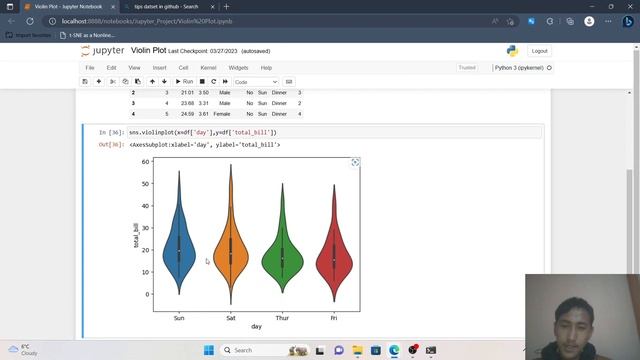This screenshot has height=360, width=640.
Task: Open the Import favorites bookmark
Action: point(29,35)
